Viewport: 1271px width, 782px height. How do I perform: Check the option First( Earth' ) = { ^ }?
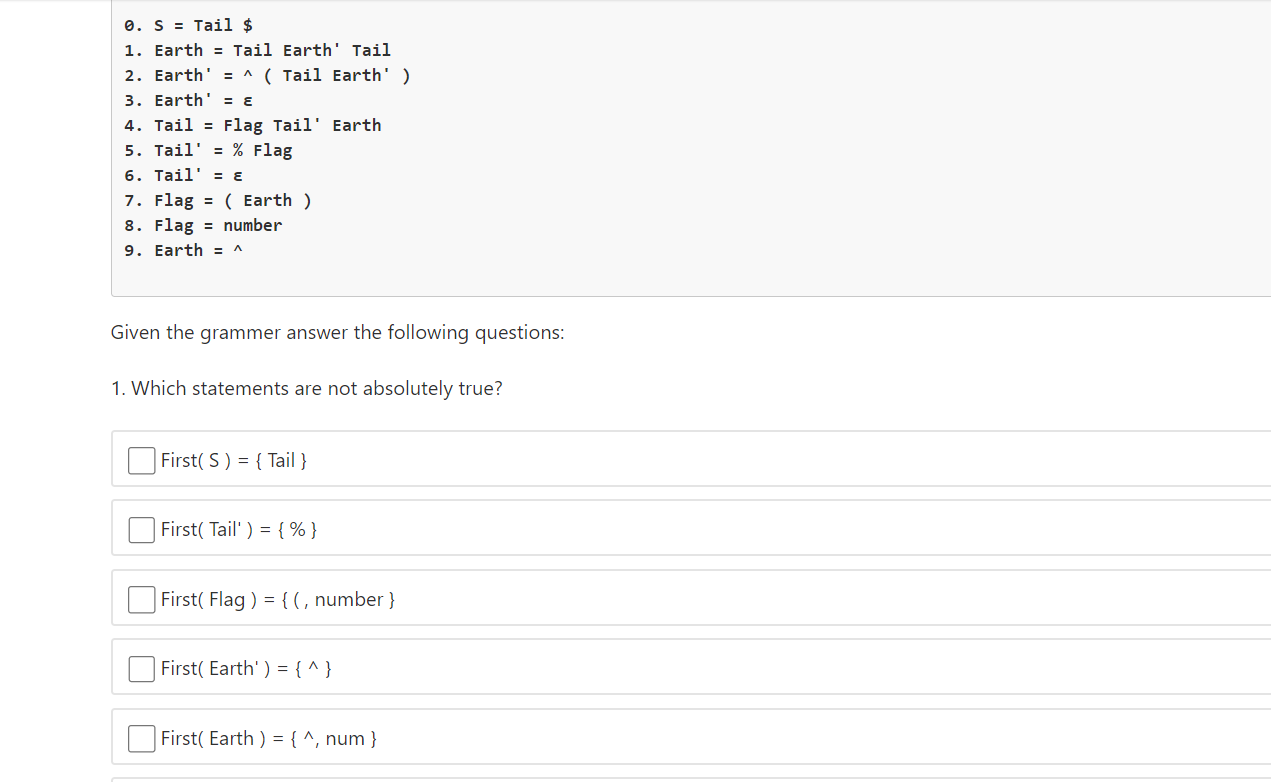141,668
